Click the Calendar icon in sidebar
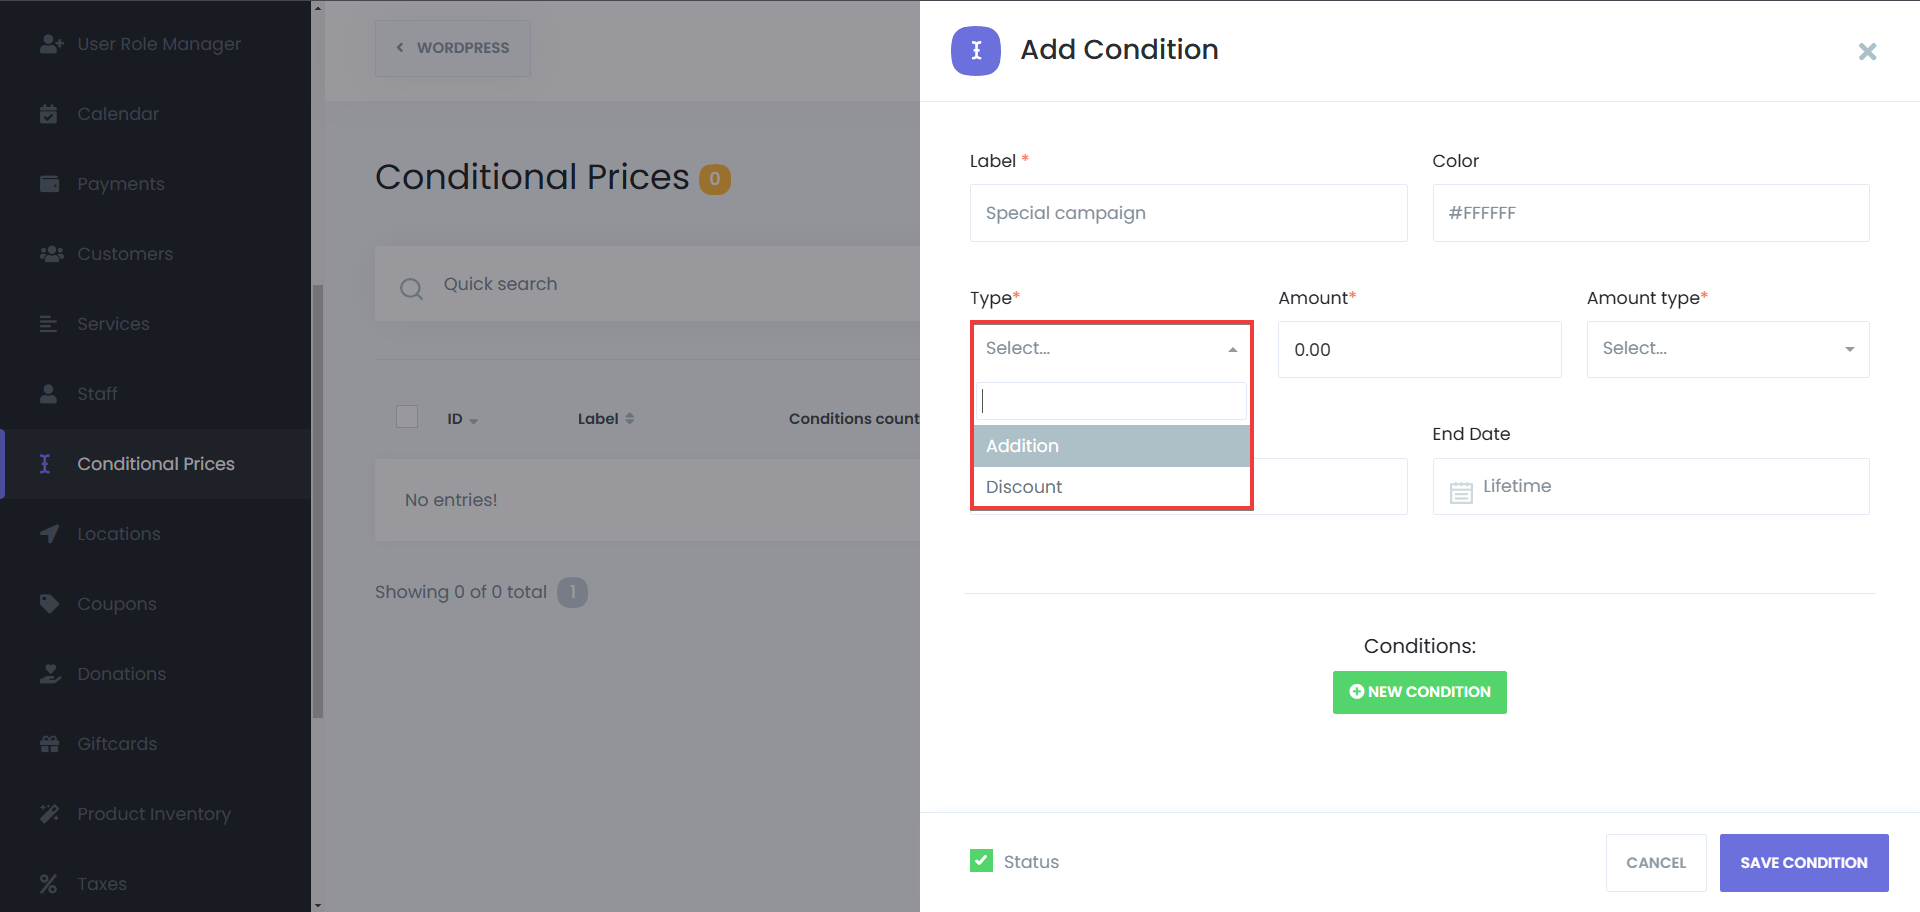1920x912 pixels. (48, 114)
